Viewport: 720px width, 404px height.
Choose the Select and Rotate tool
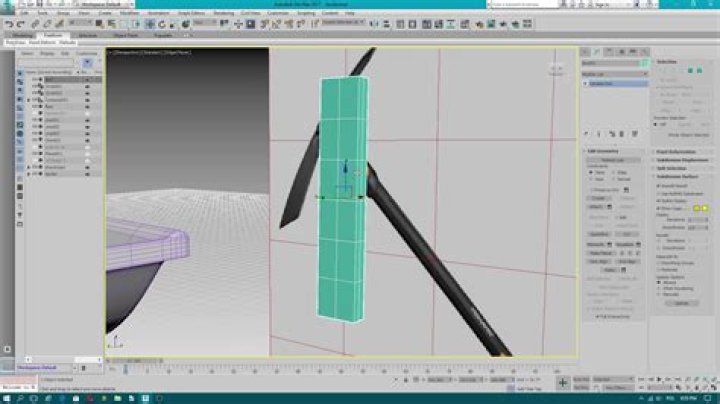click(x=162, y=24)
